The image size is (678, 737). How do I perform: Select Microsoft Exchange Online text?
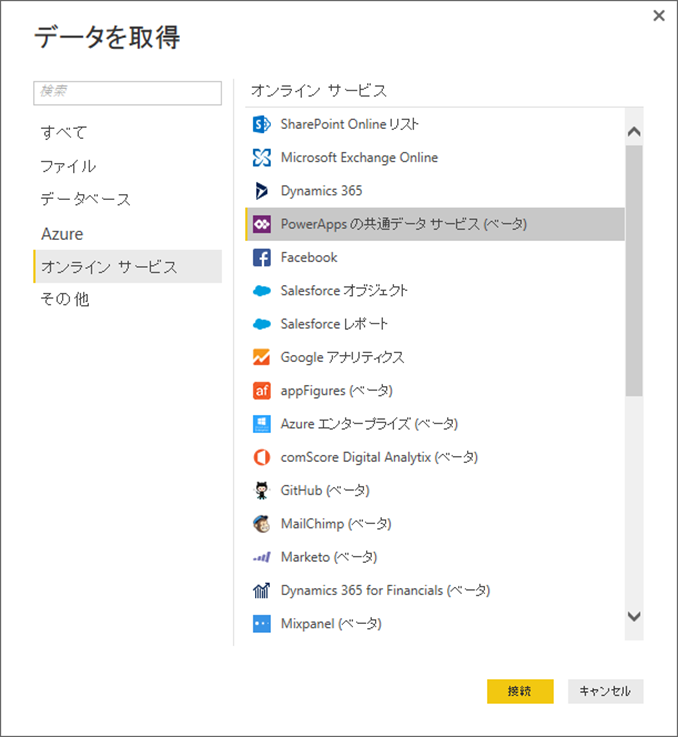(x=359, y=157)
